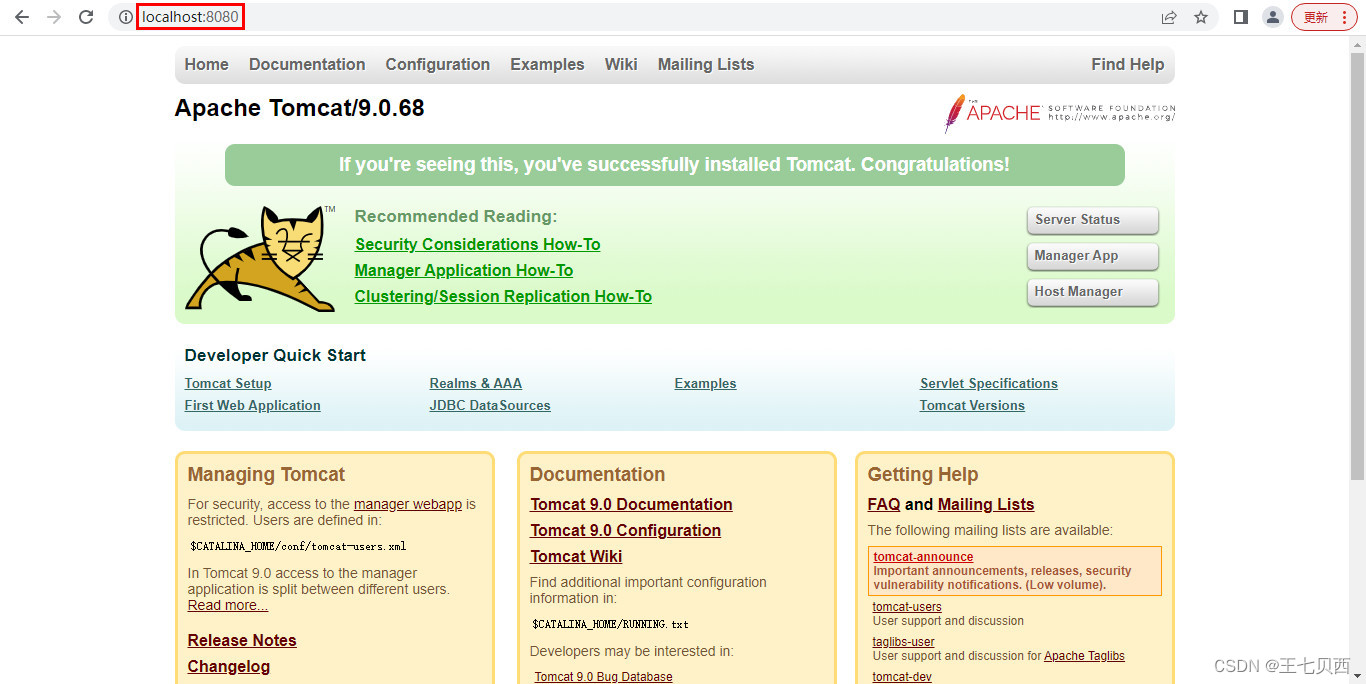The width and height of the screenshot is (1366, 684).
Task: Click the share page icon
Action: [1168, 17]
